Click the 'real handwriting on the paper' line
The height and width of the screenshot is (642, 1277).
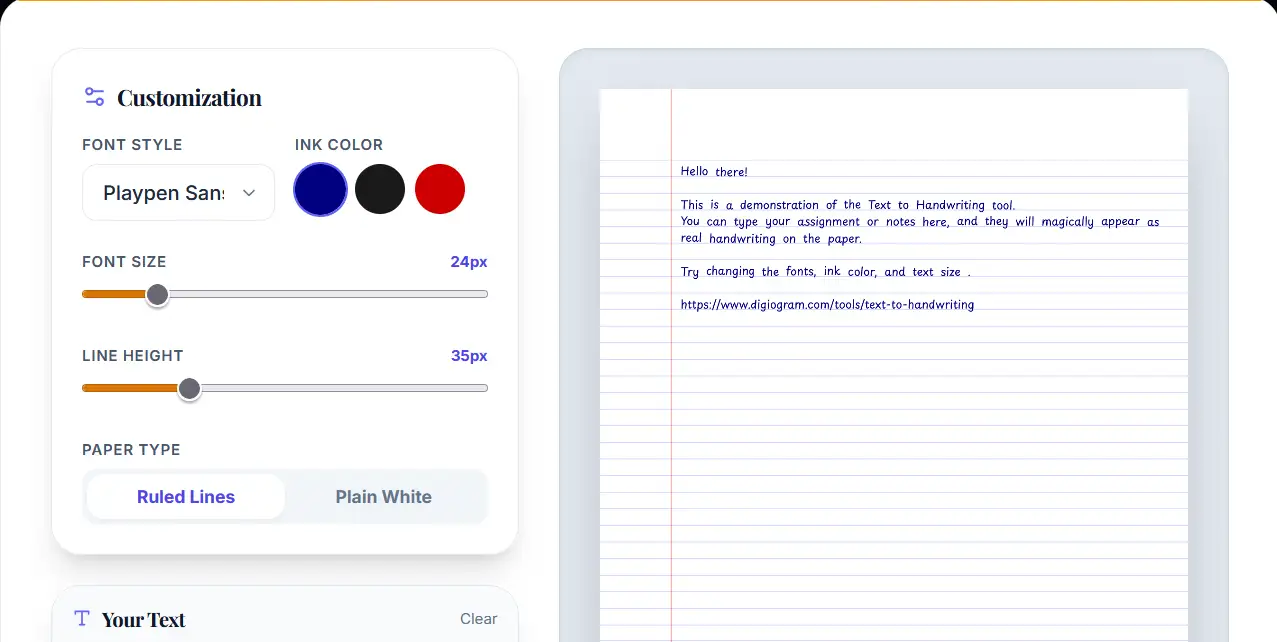pos(771,238)
